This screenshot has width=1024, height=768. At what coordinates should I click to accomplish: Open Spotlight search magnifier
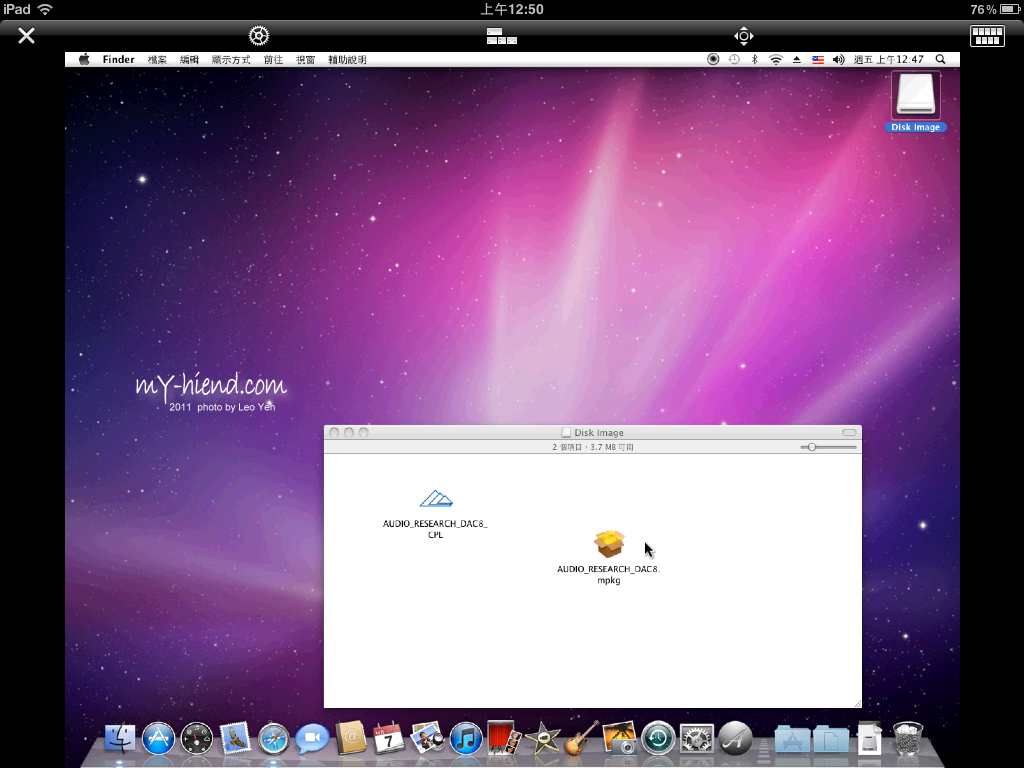[940, 59]
